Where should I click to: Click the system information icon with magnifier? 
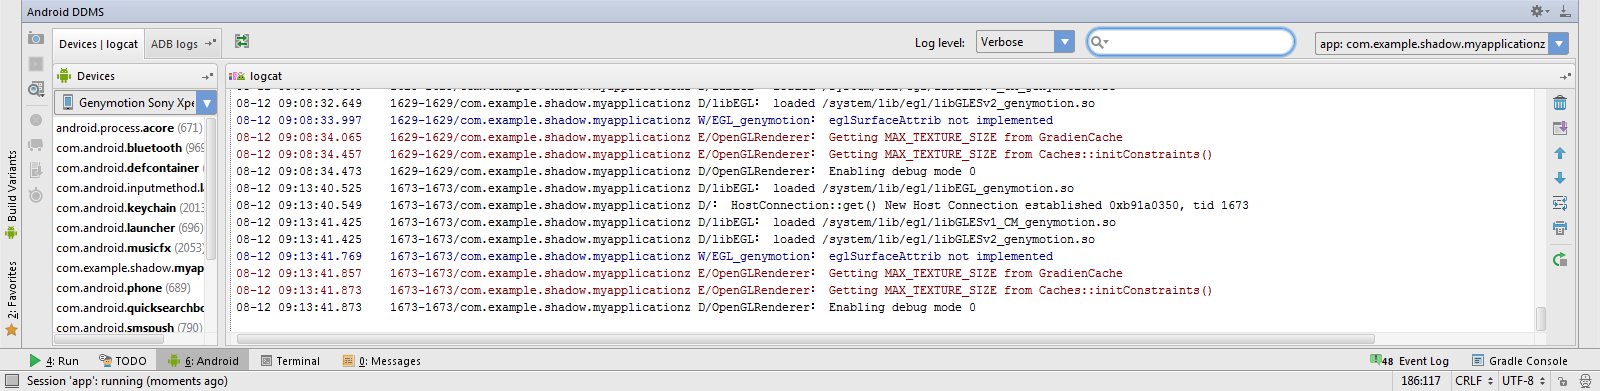click(36, 89)
